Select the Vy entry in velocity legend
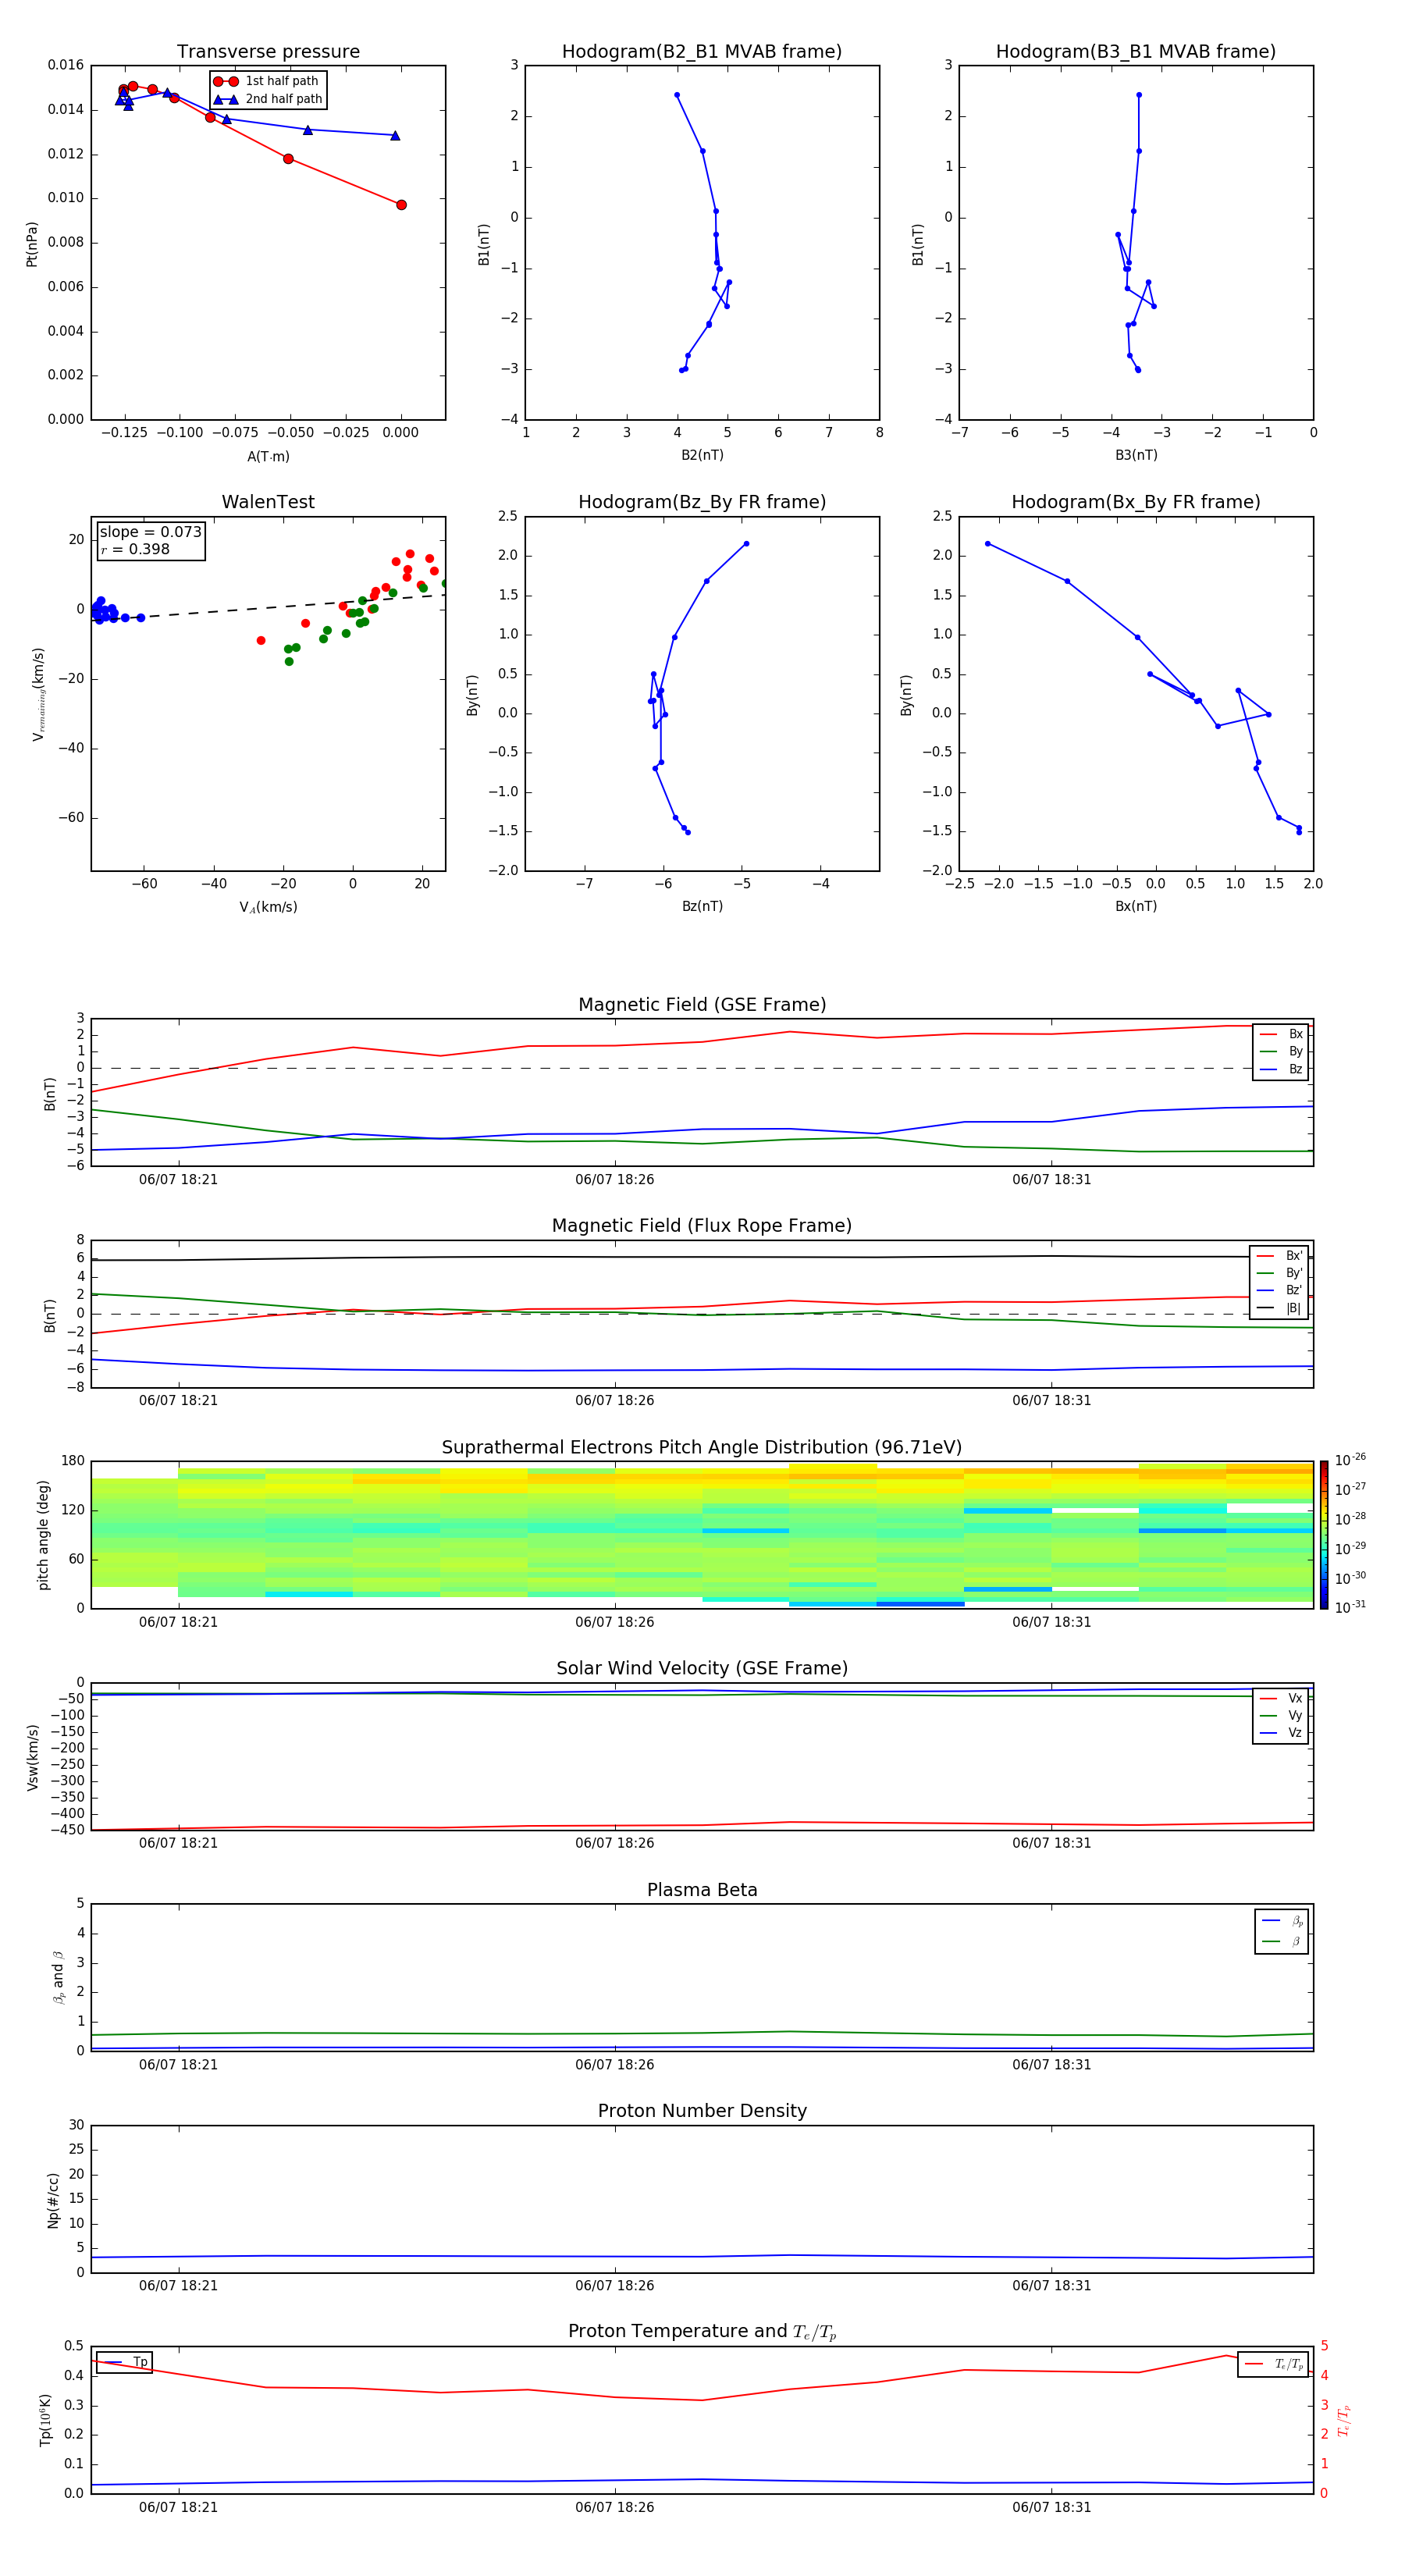 click(x=1281, y=1715)
